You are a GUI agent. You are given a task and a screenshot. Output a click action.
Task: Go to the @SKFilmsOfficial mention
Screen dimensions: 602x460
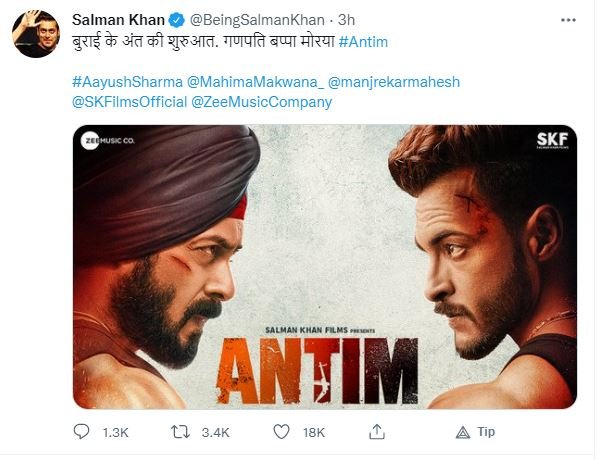130,101
